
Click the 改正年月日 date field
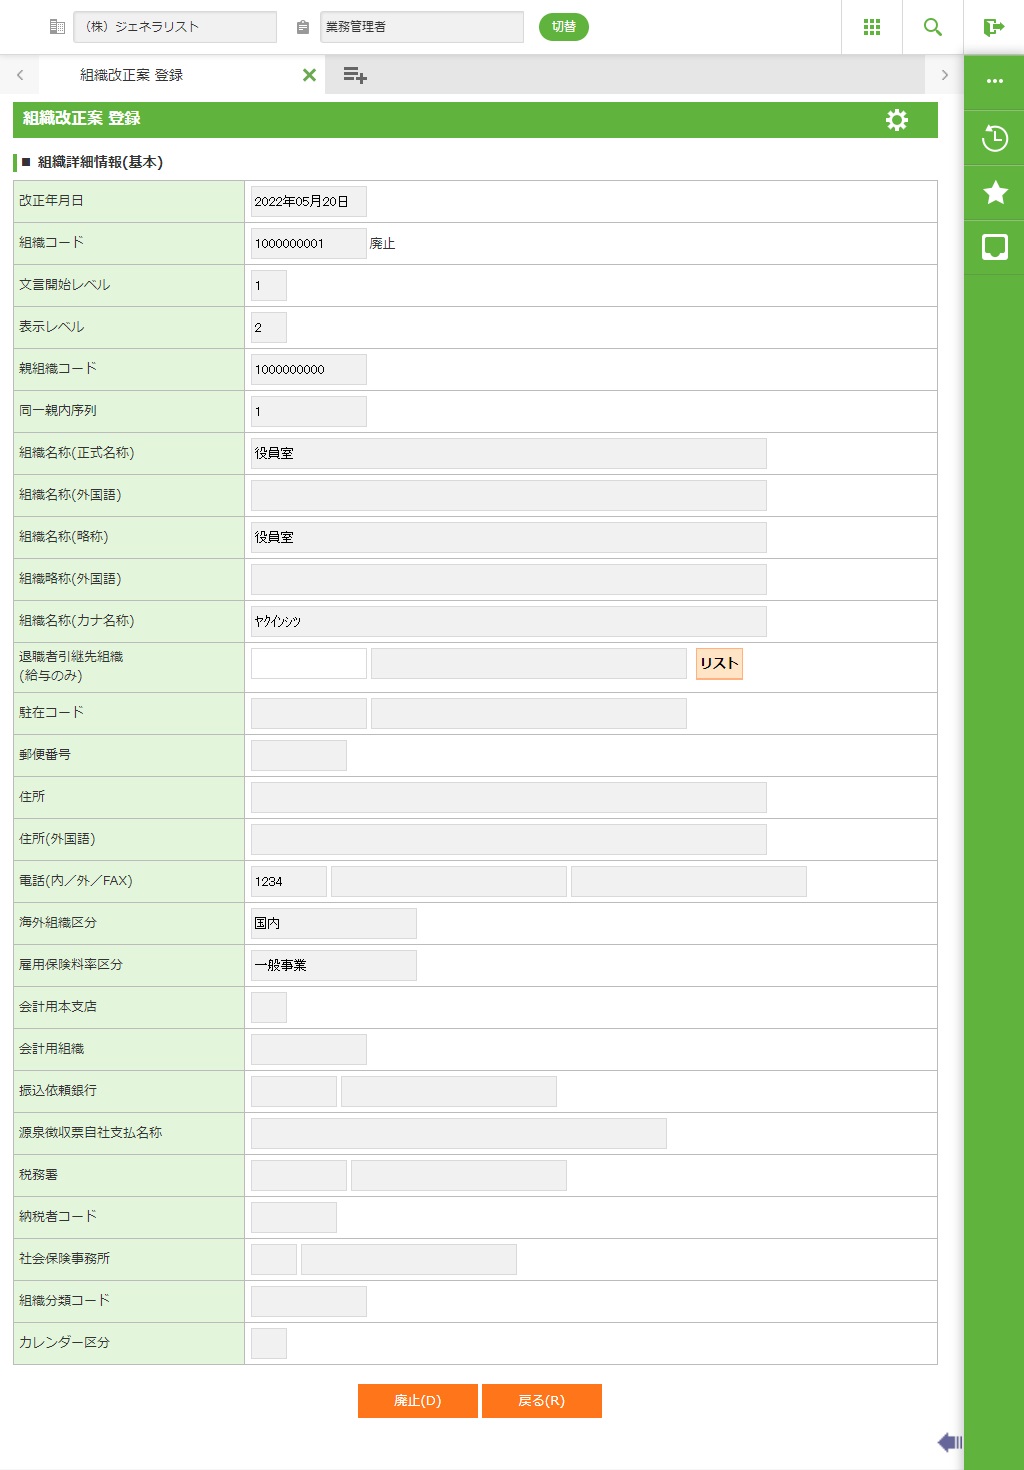click(309, 202)
